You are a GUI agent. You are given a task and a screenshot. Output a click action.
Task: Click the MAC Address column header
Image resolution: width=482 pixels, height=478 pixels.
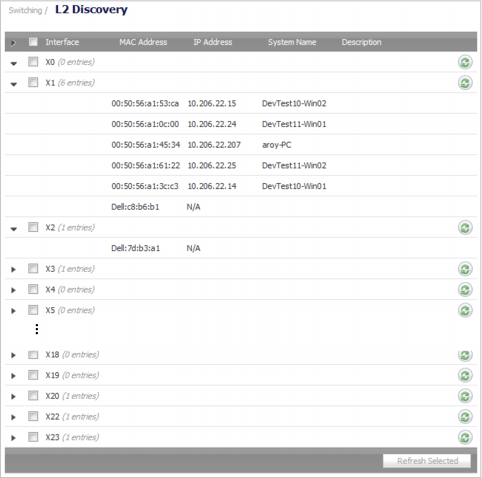pyautogui.click(x=143, y=42)
